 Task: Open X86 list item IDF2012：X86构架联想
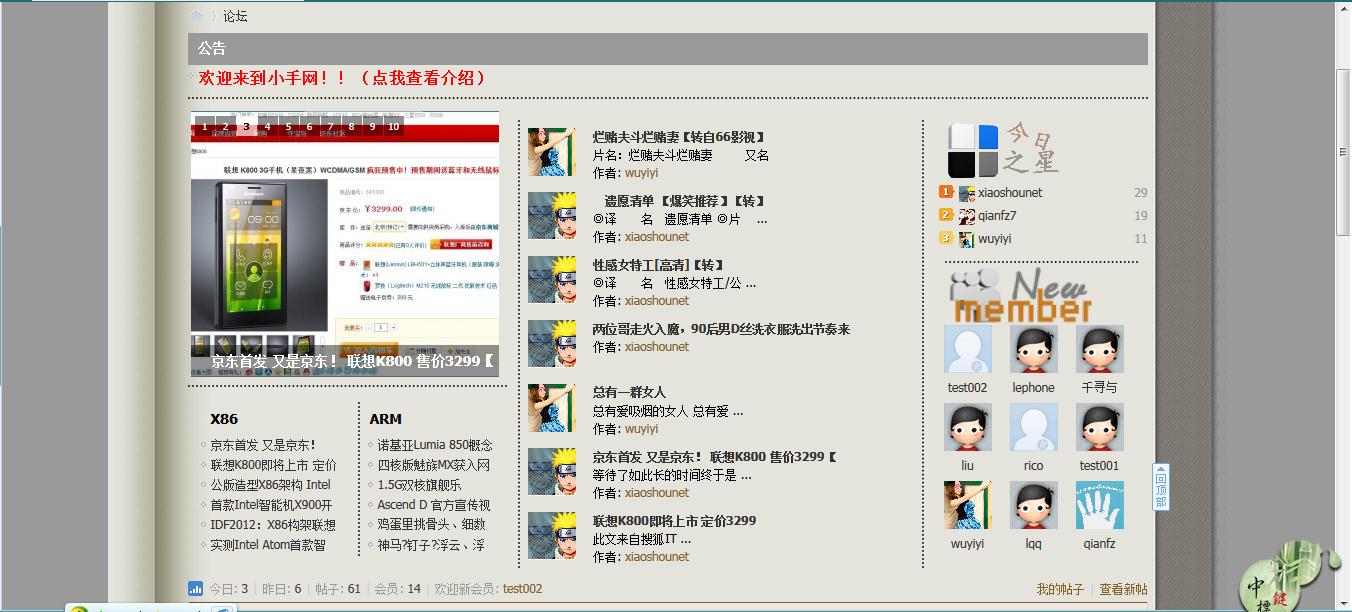coord(273,525)
